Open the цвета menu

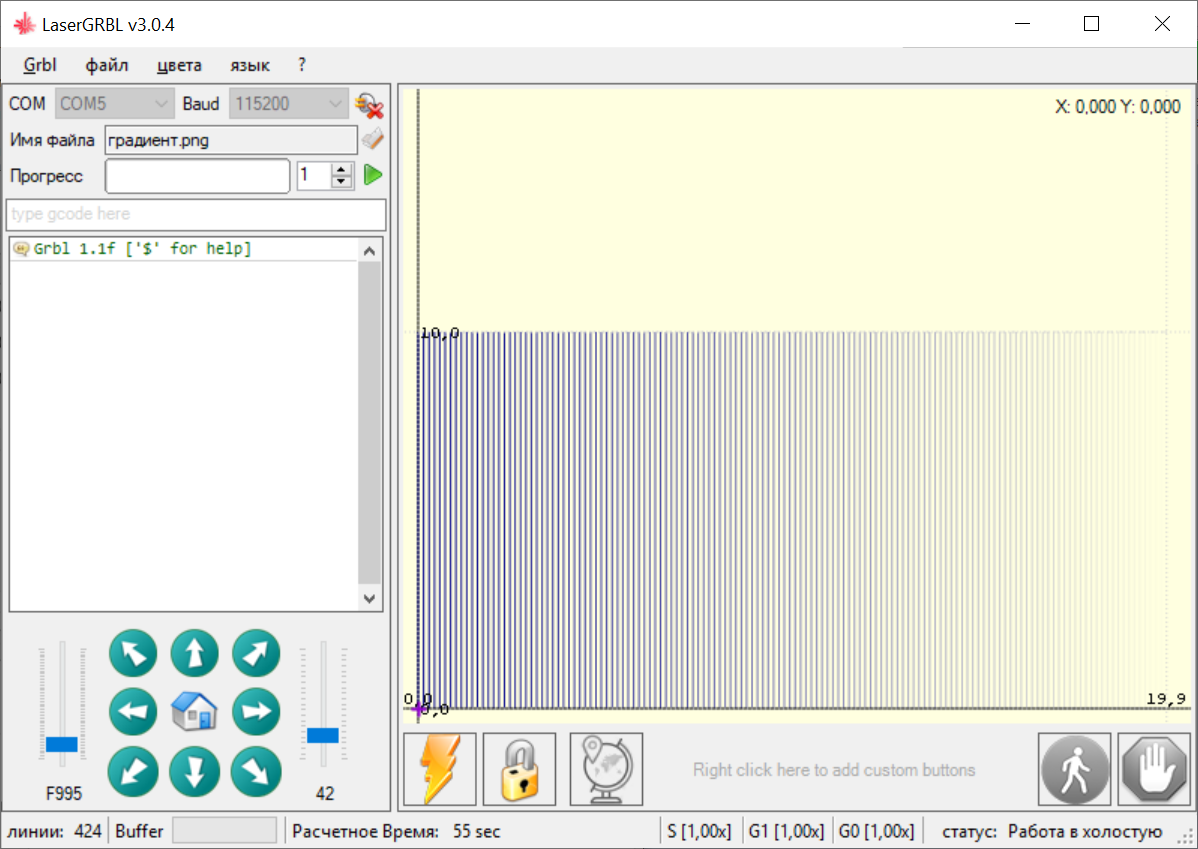[178, 65]
